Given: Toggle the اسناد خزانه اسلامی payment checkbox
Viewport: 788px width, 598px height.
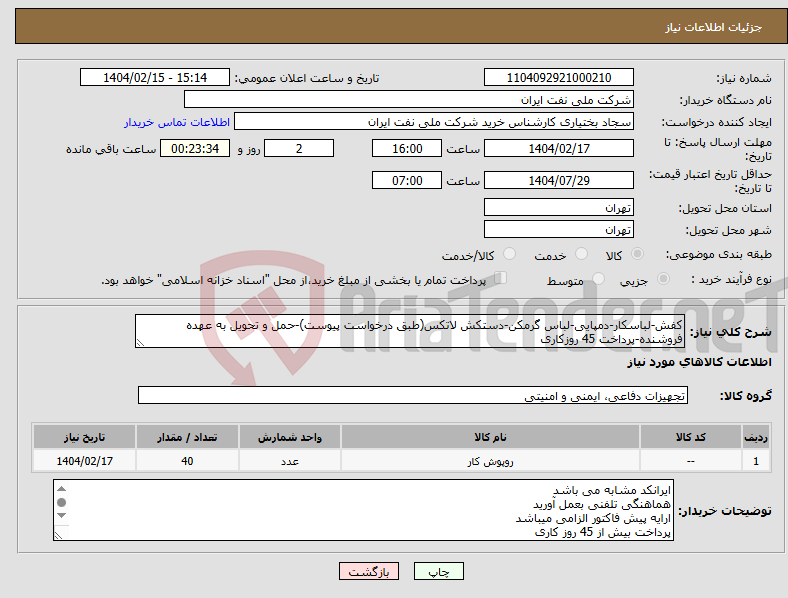Looking at the screenshot, I should 501,277.
